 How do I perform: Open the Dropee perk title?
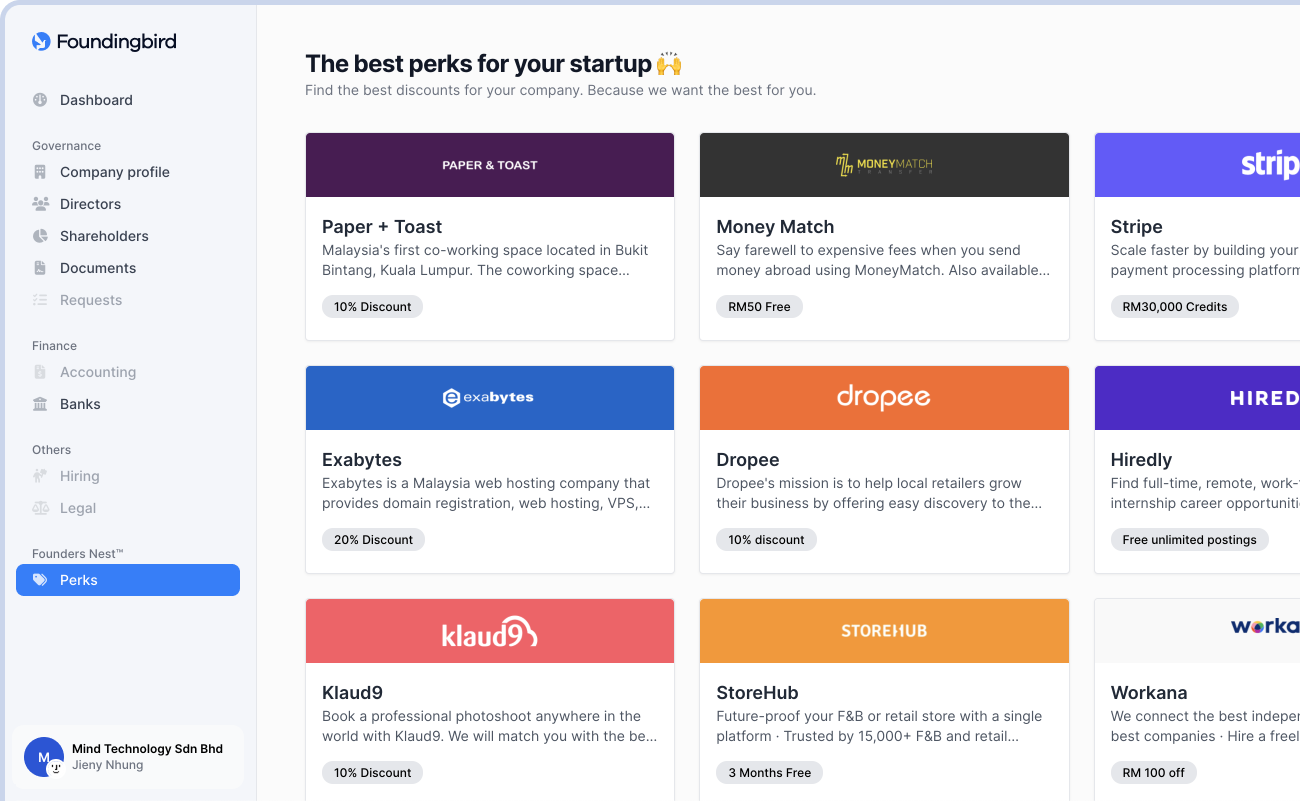tap(748, 460)
